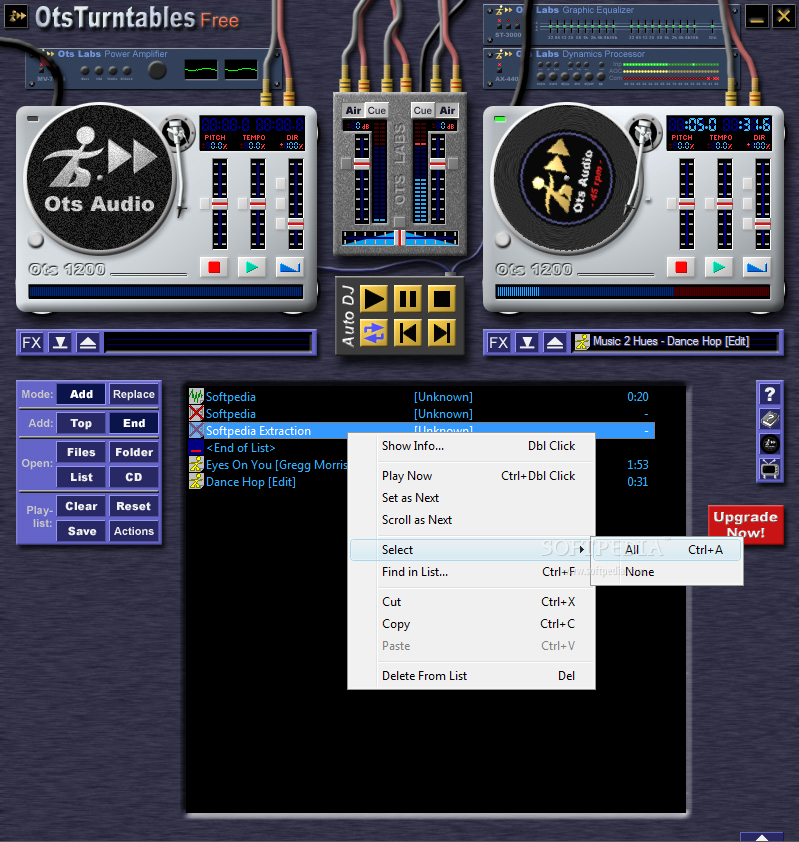Click Delete From List entry
This screenshot has width=799, height=842.
coord(473,676)
